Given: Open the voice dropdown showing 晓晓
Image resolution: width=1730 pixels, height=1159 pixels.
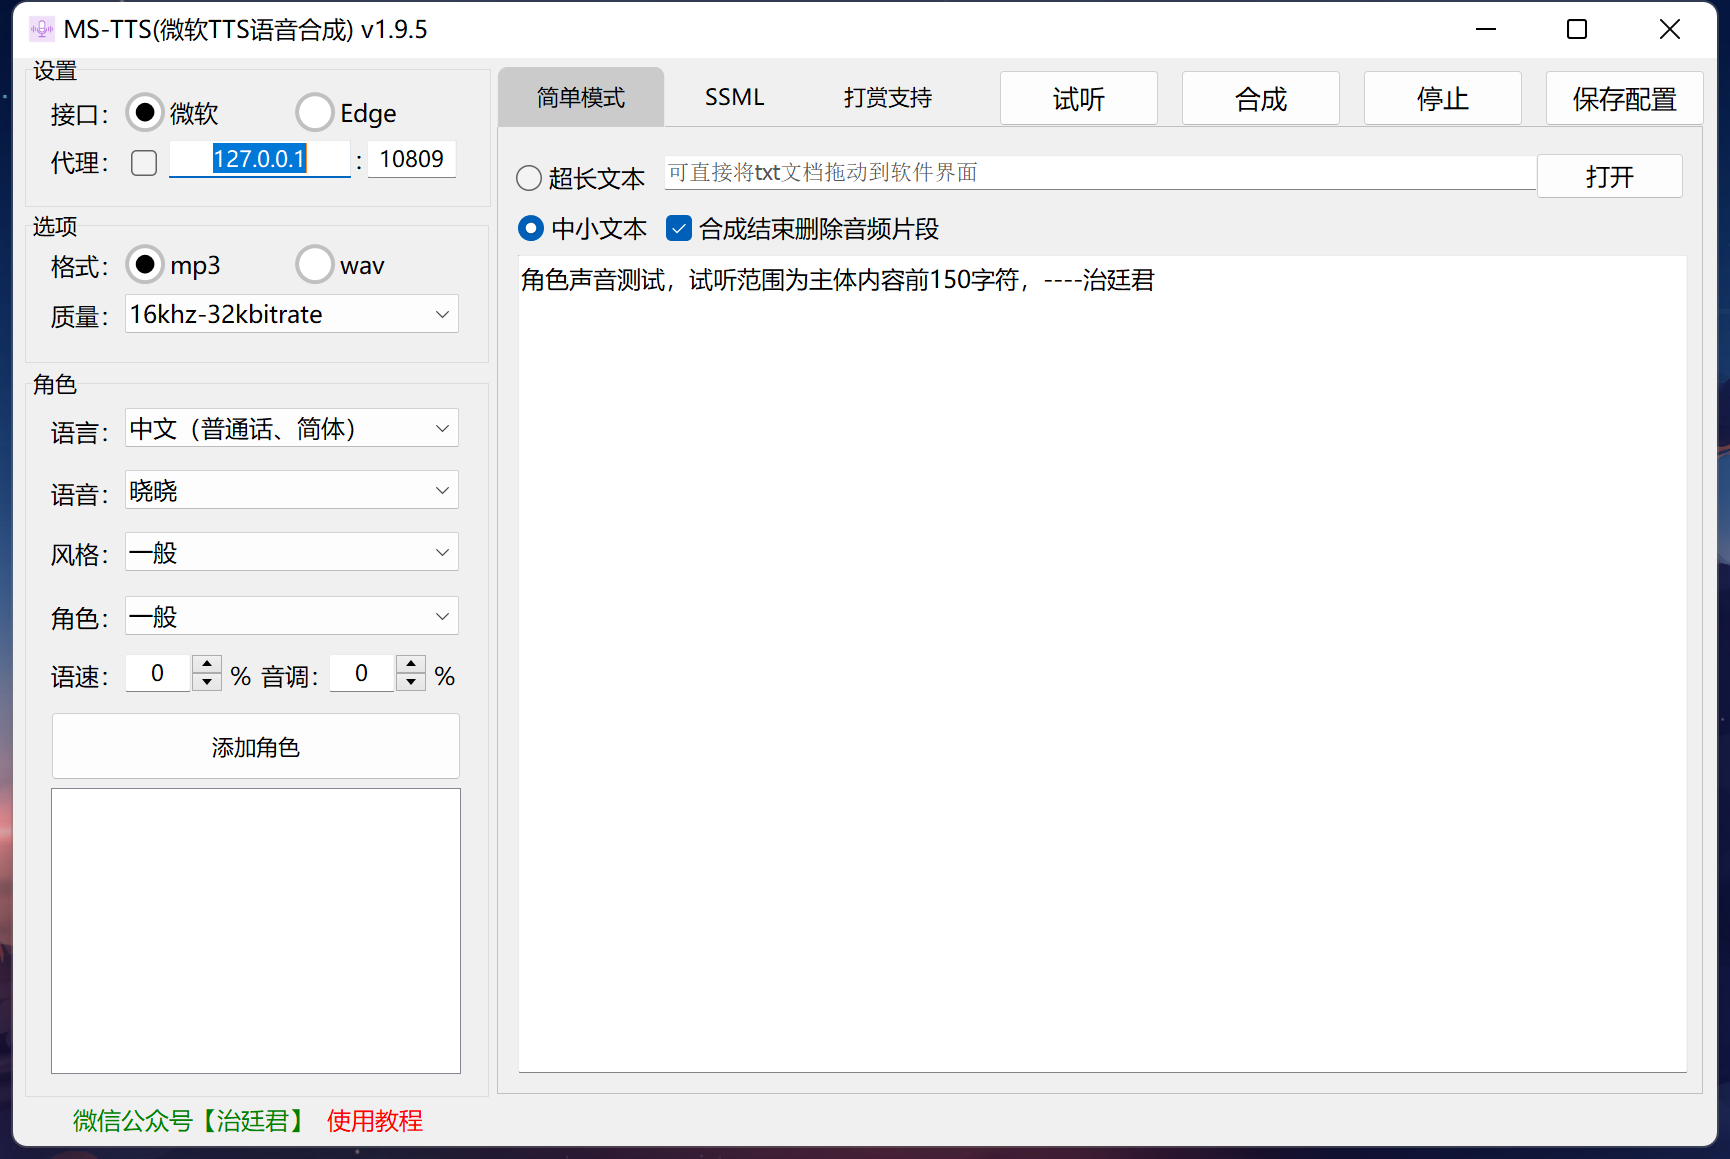Looking at the screenshot, I should 291,490.
